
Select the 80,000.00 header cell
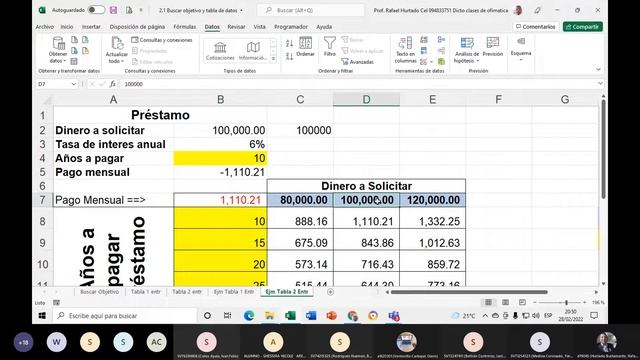[x=300, y=200]
